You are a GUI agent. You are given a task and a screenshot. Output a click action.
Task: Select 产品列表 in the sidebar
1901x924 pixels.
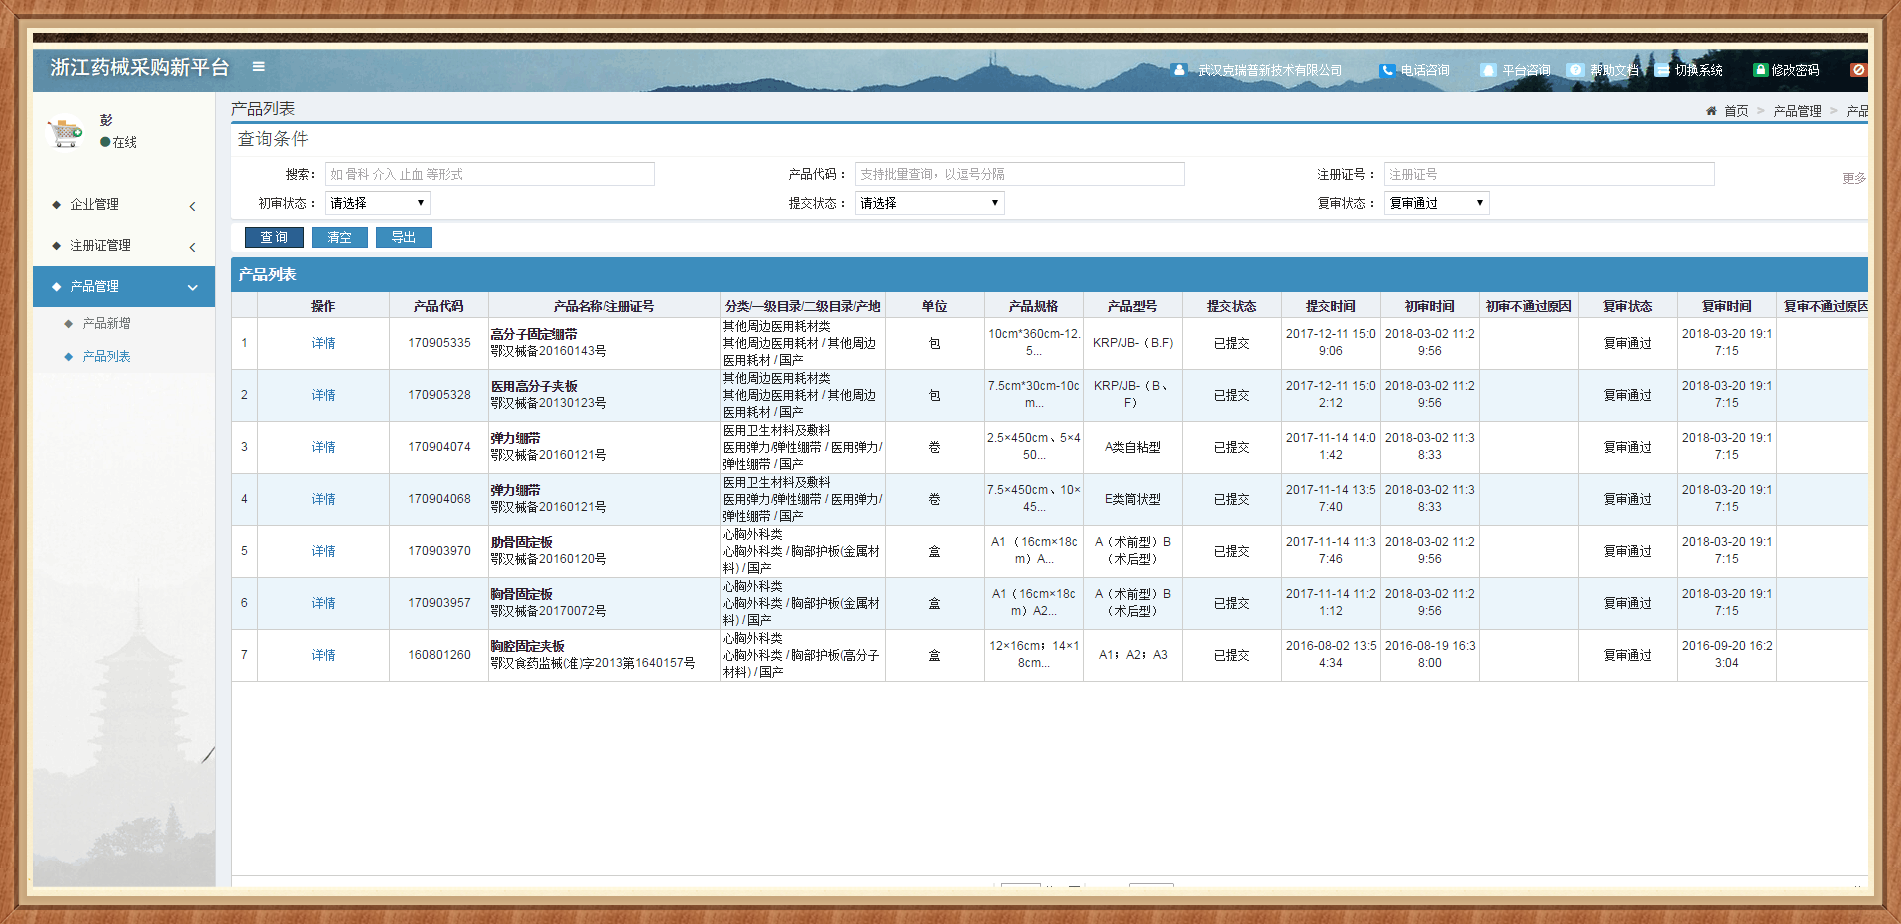106,357
